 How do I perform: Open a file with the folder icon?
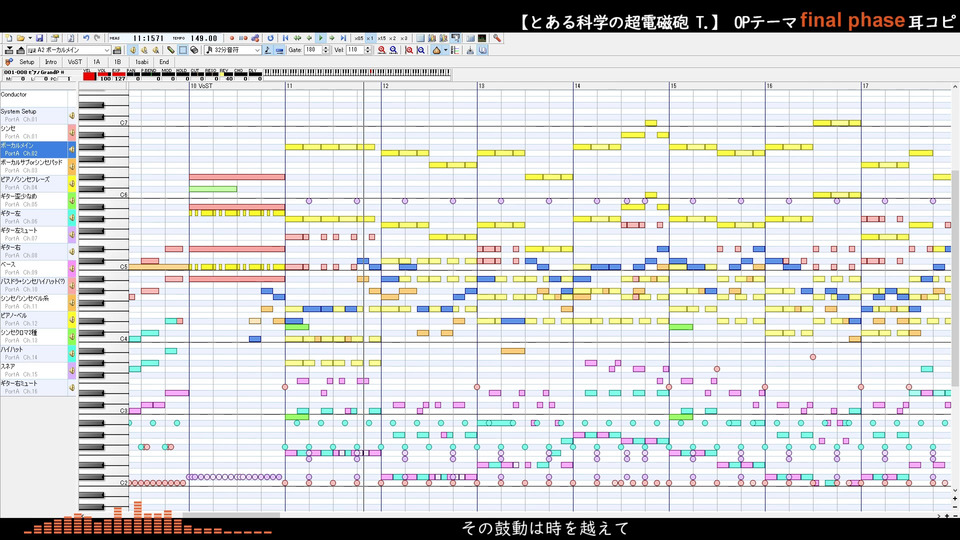20,38
